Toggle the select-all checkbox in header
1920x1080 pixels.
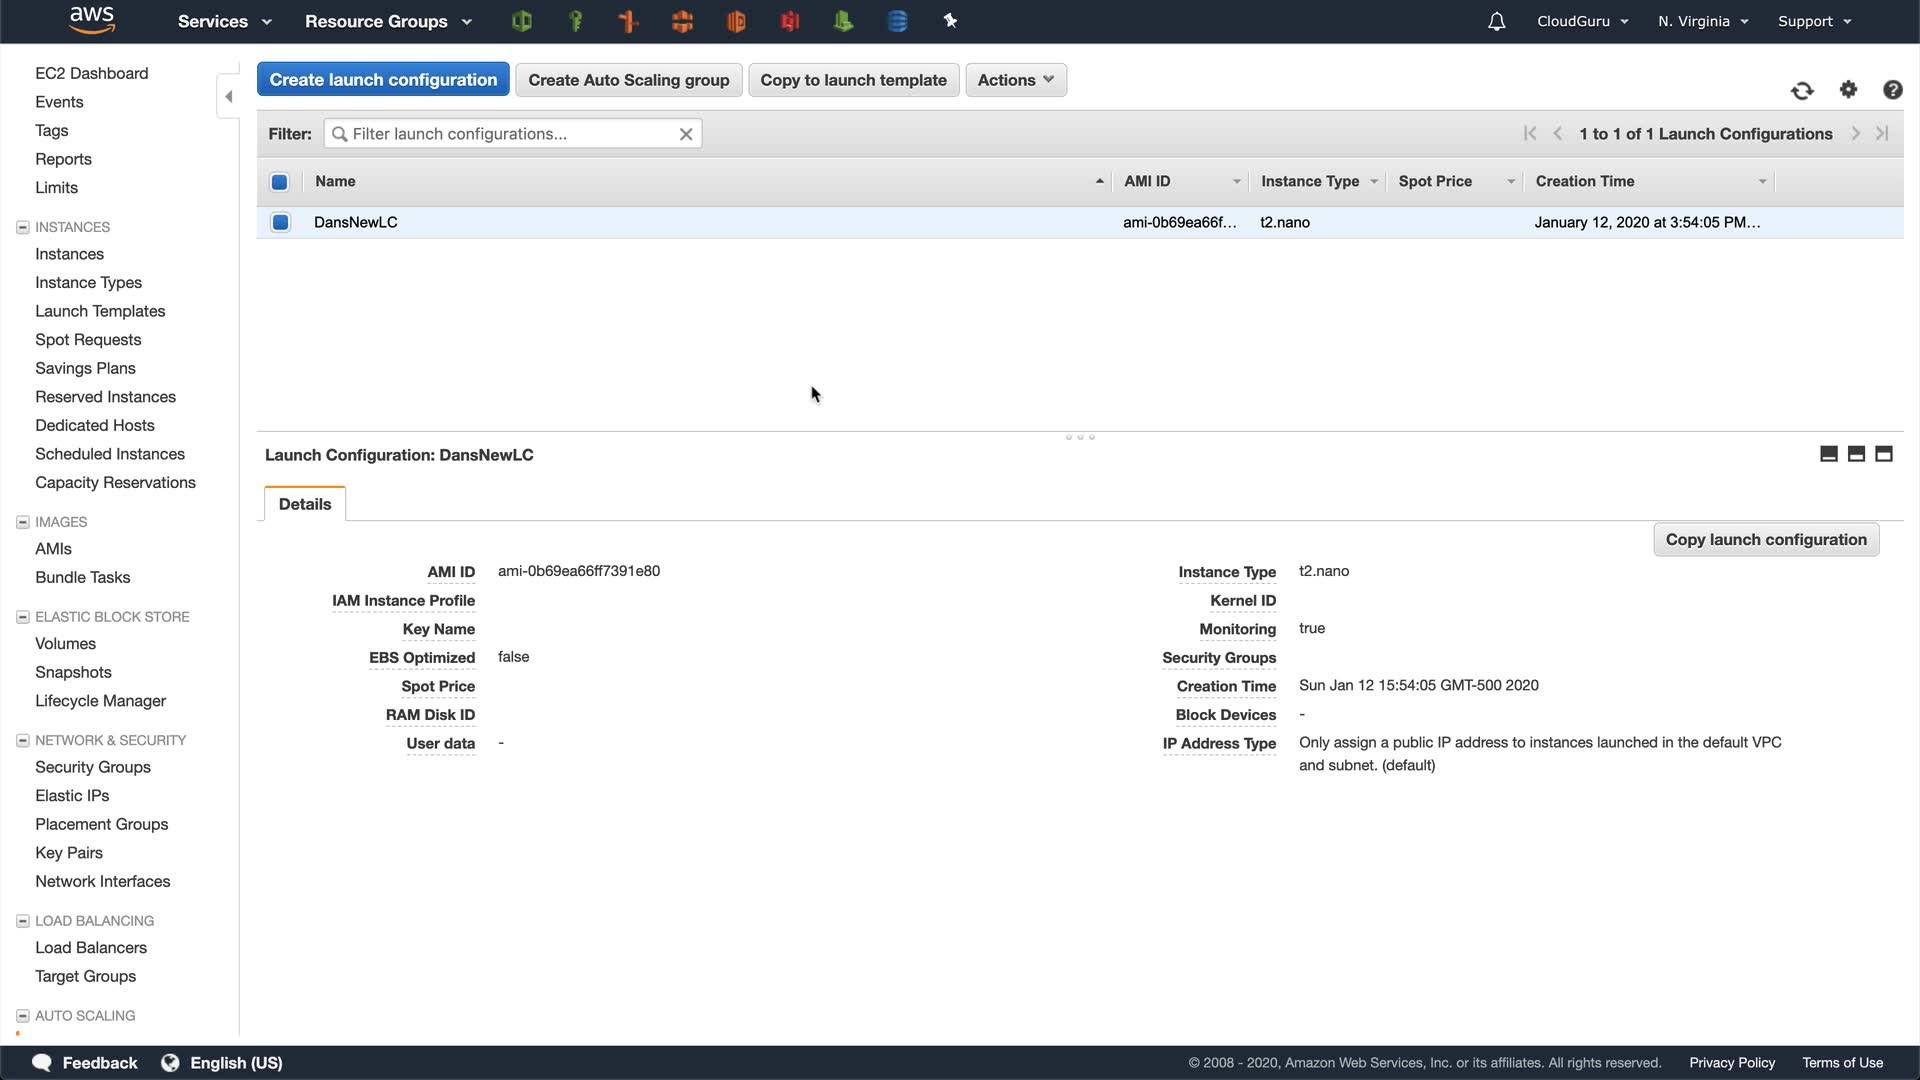280,182
